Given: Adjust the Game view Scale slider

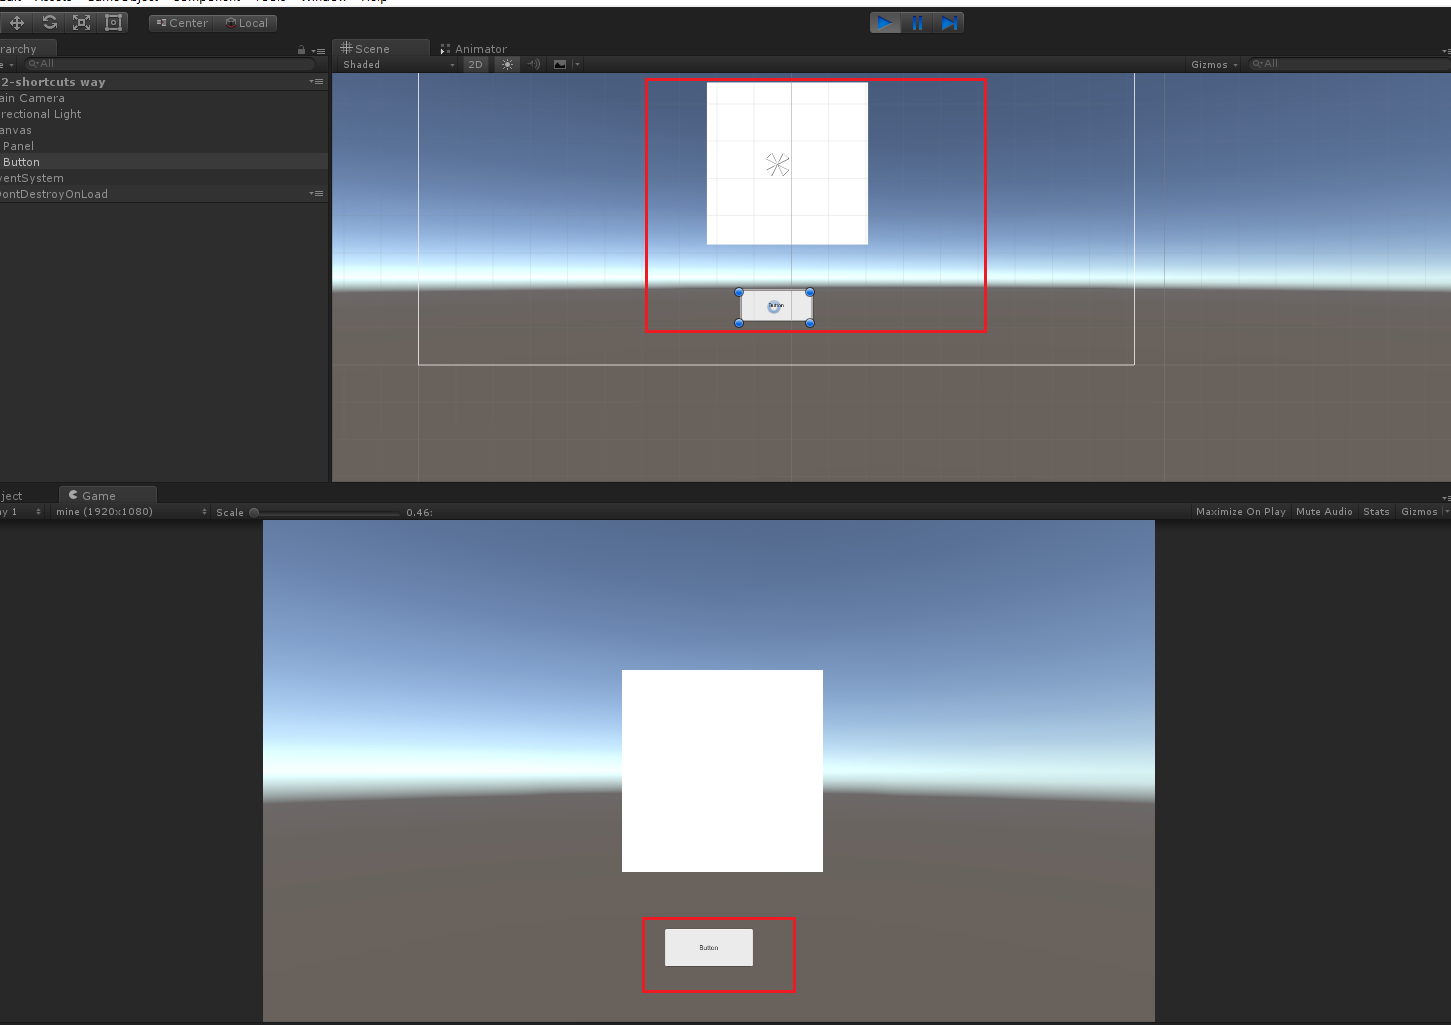Looking at the screenshot, I should point(326,512).
